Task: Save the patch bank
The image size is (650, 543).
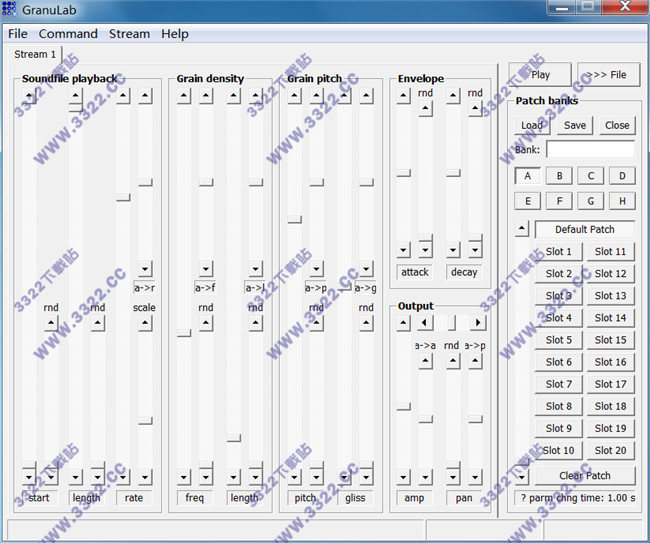Action: 575,125
